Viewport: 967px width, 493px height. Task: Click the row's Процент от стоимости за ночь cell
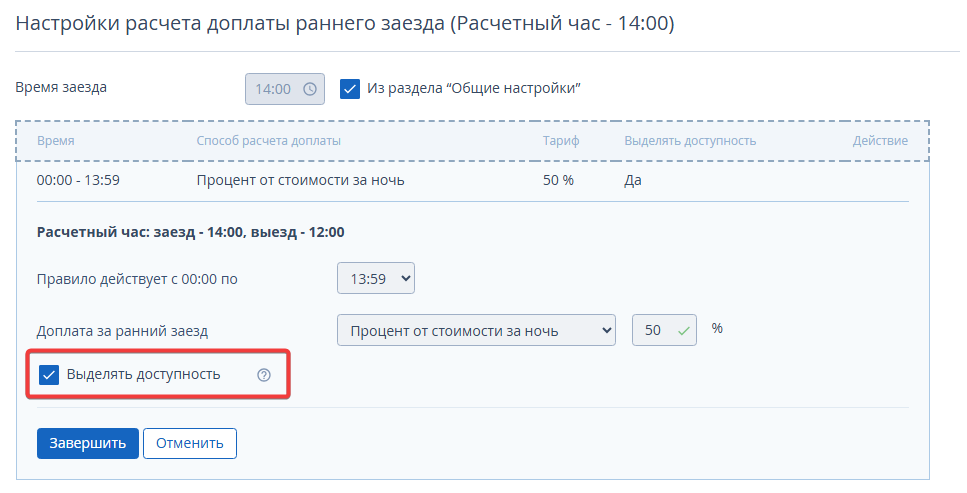click(x=300, y=180)
